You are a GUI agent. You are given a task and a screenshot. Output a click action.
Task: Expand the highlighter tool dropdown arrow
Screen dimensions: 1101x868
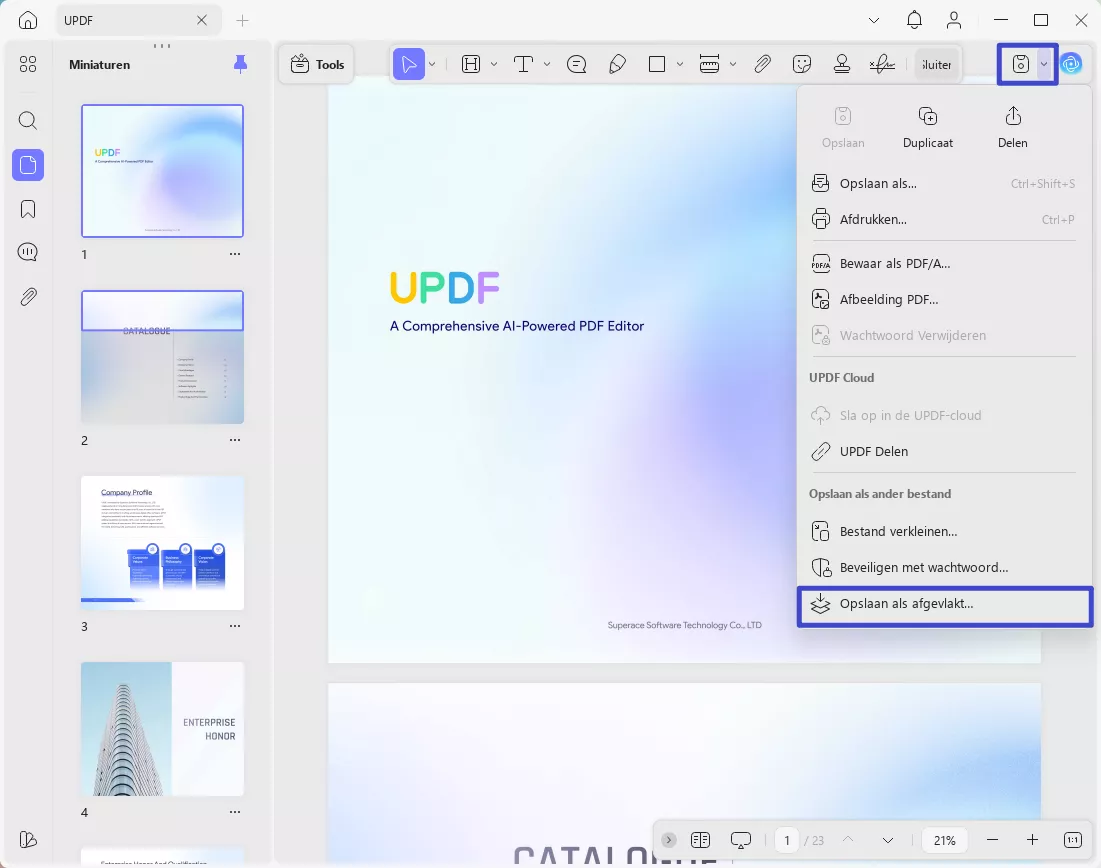[494, 65]
